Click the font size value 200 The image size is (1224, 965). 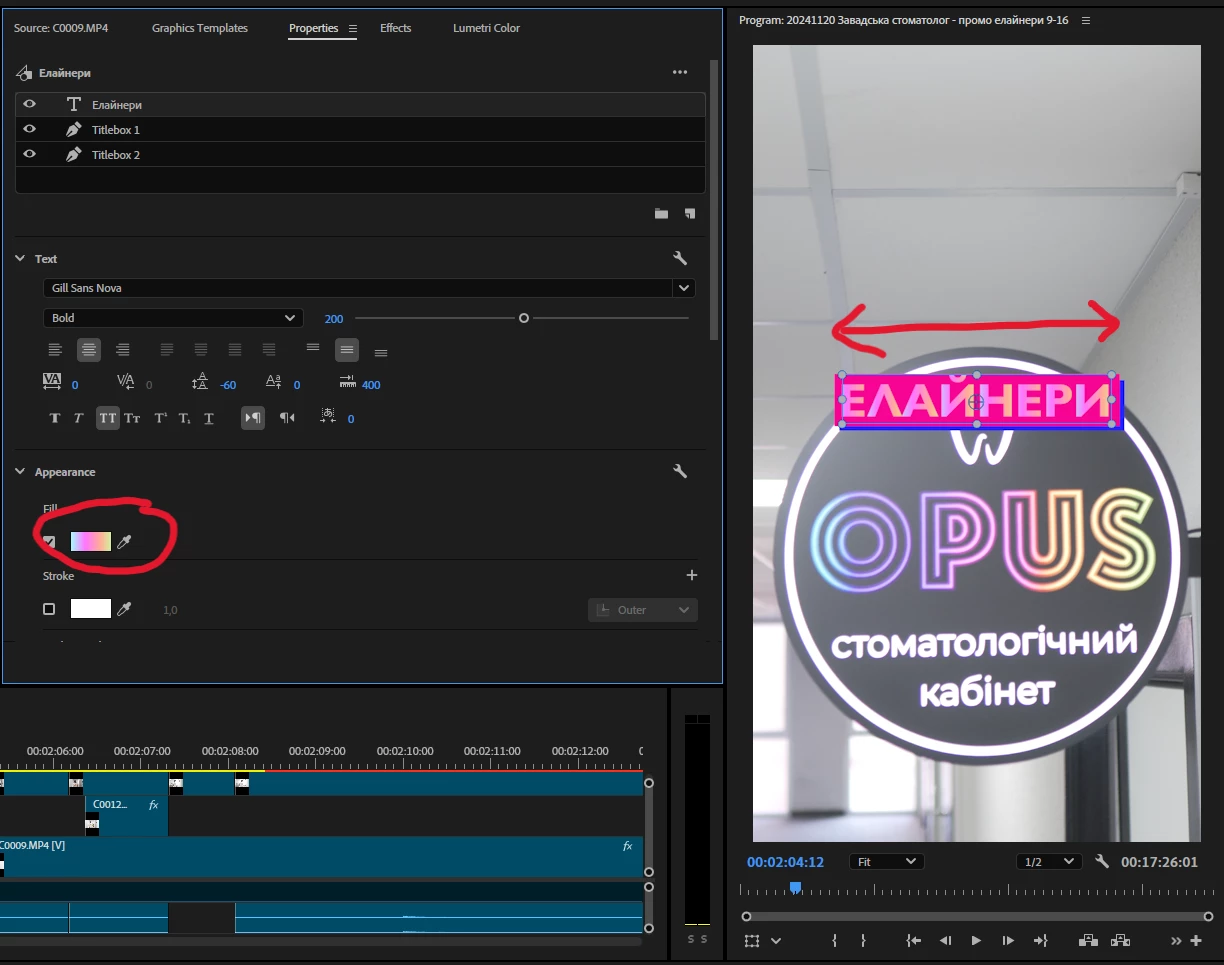pos(333,318)
